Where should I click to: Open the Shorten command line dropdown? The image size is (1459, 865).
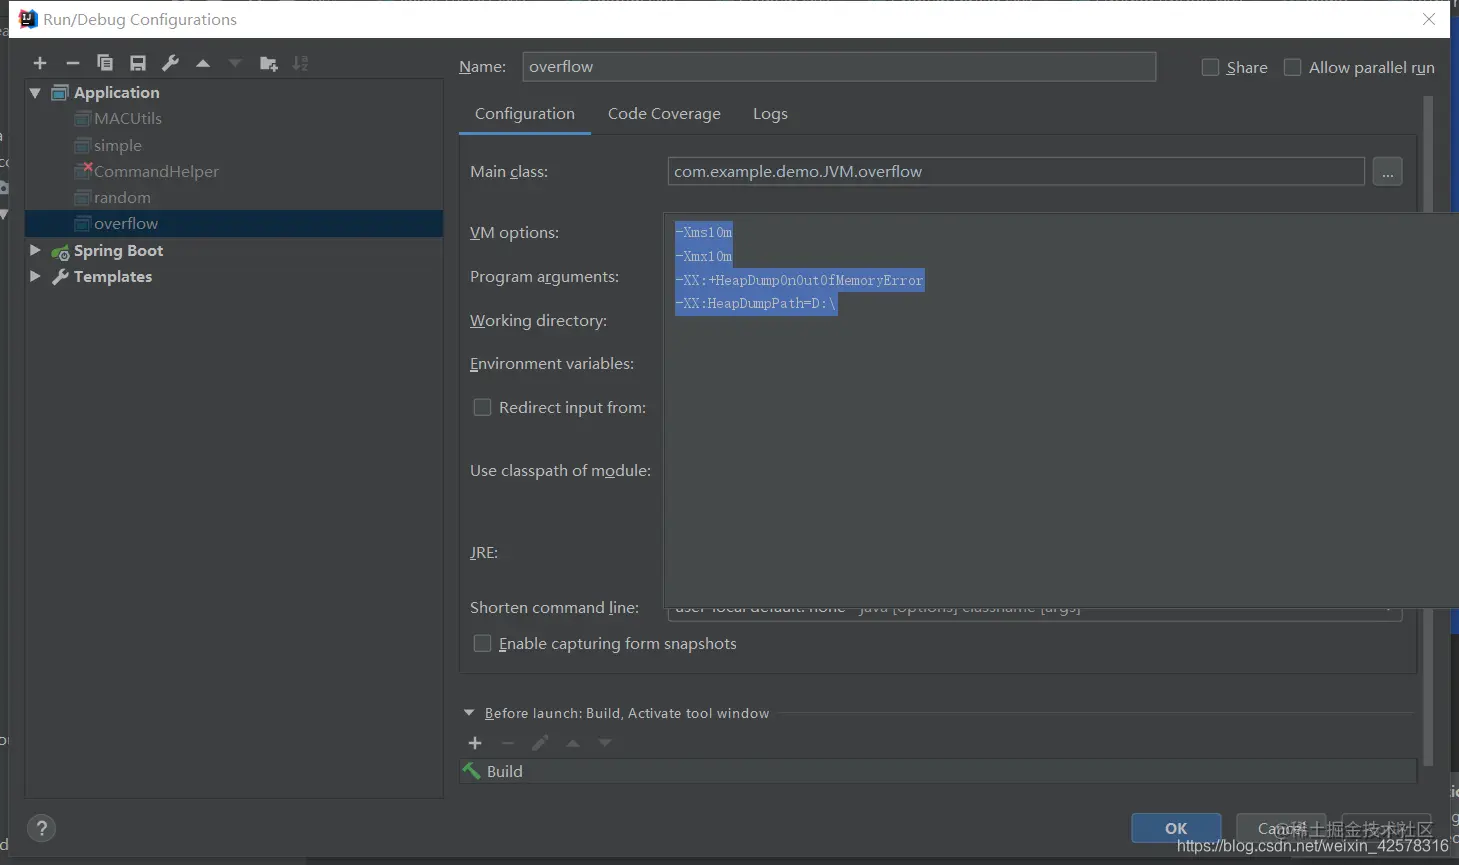coord(1035,613)
